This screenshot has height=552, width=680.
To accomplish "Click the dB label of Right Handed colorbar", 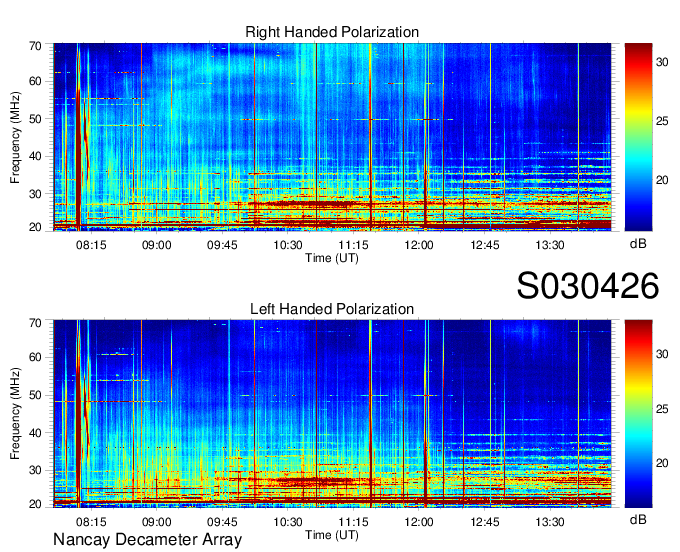I will coord(638,244).
